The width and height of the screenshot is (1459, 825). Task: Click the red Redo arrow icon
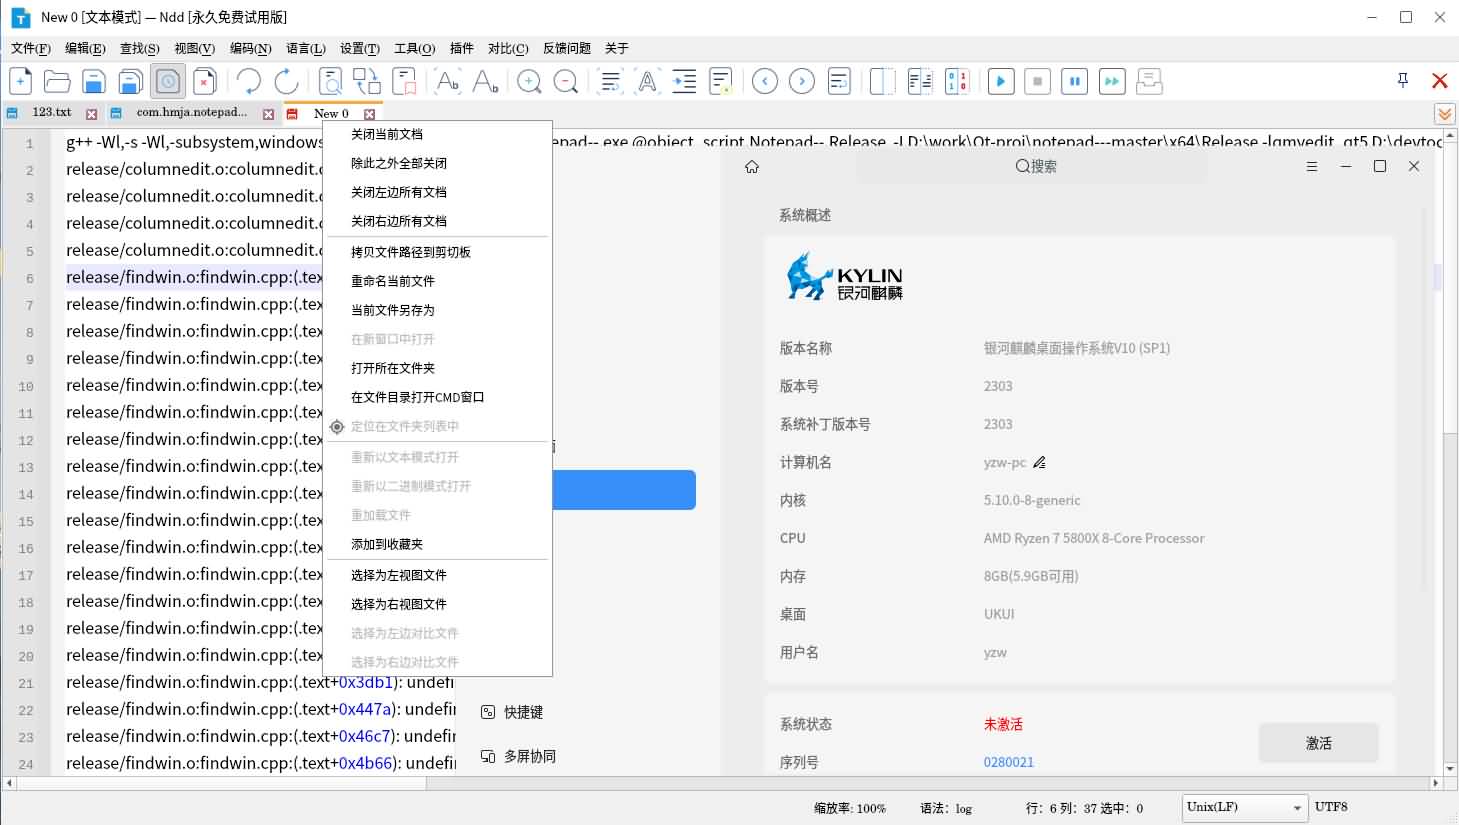[x=287, y=81]
